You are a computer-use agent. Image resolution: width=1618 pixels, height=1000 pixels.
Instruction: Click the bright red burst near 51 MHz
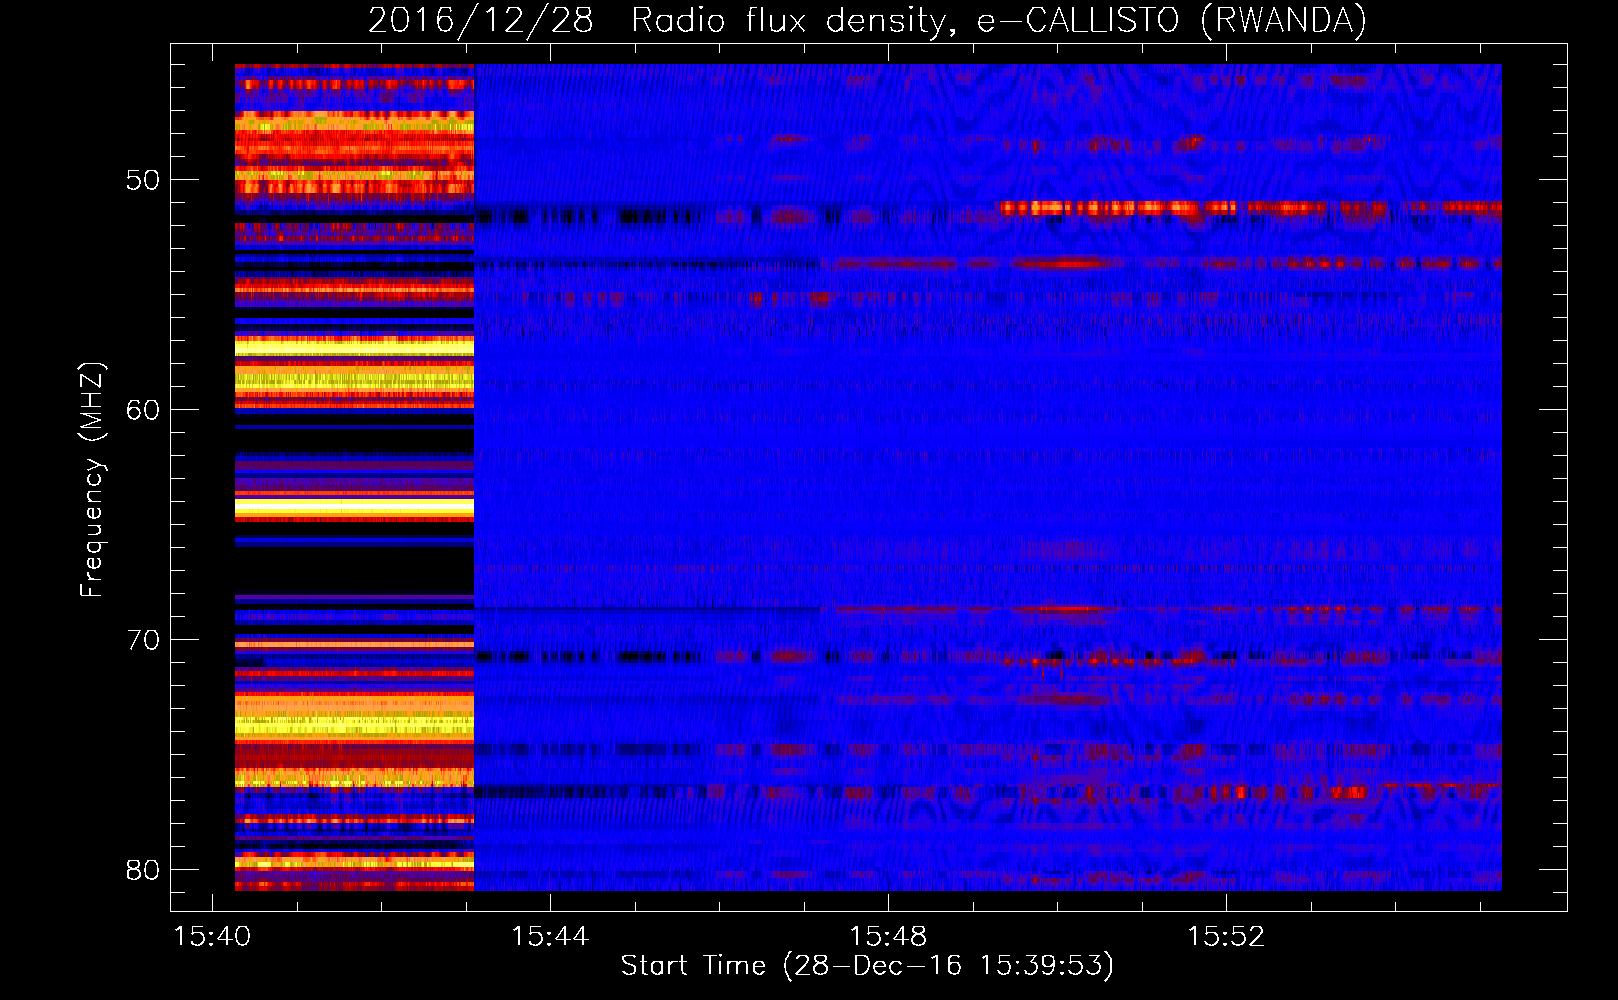click(1118, 209)
